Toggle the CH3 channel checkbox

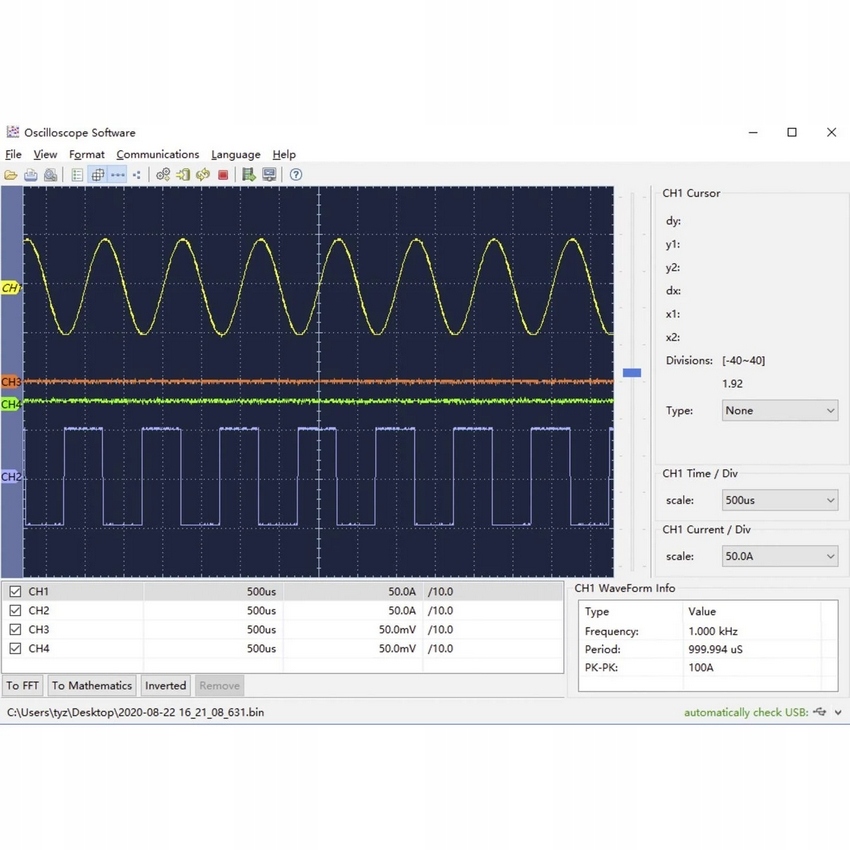[15, 630]
